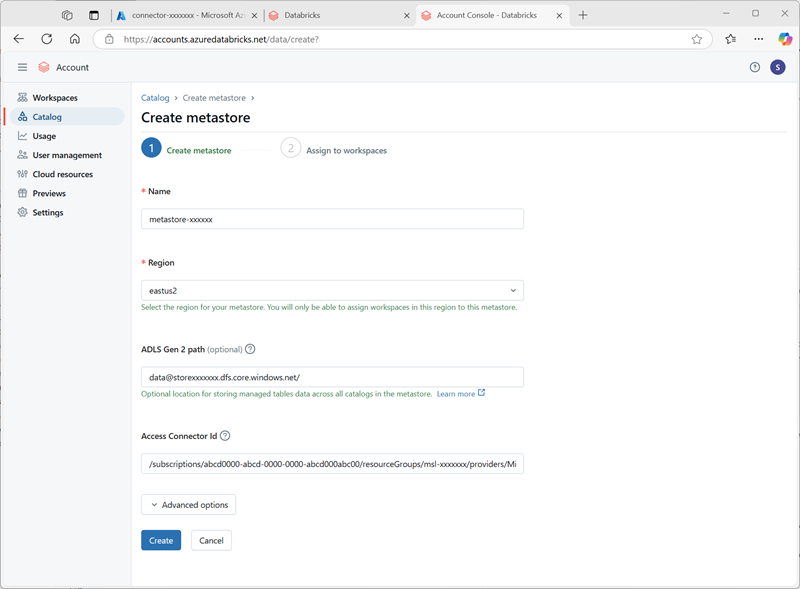This screenshot has width=800, height=589.
Task: Open Previews in the sidebar
Action: point(67,193)
